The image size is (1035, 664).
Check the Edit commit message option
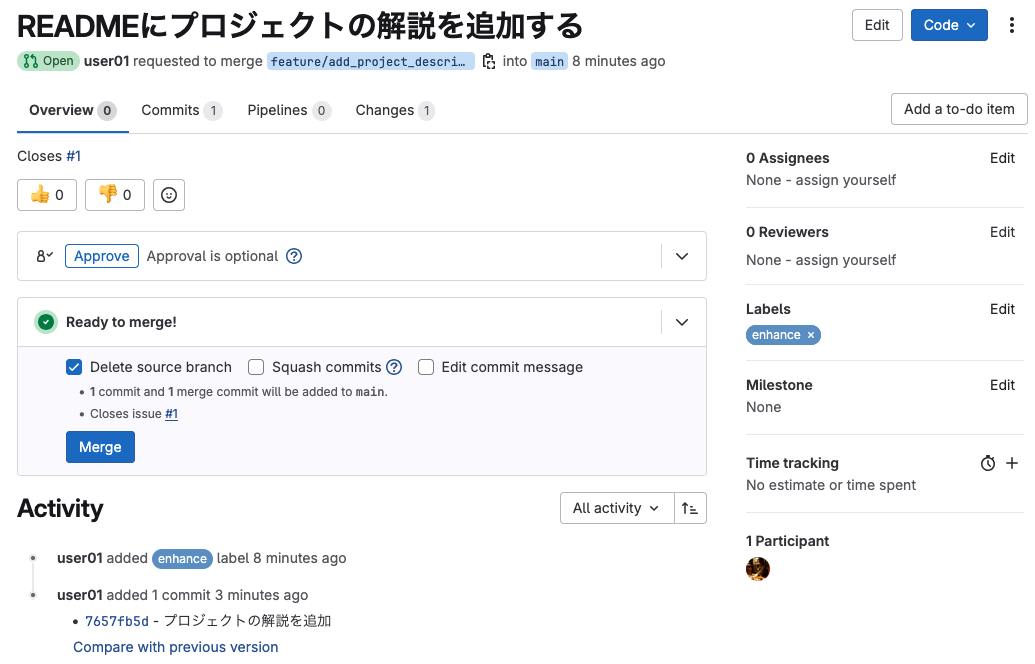pos(426,367)
